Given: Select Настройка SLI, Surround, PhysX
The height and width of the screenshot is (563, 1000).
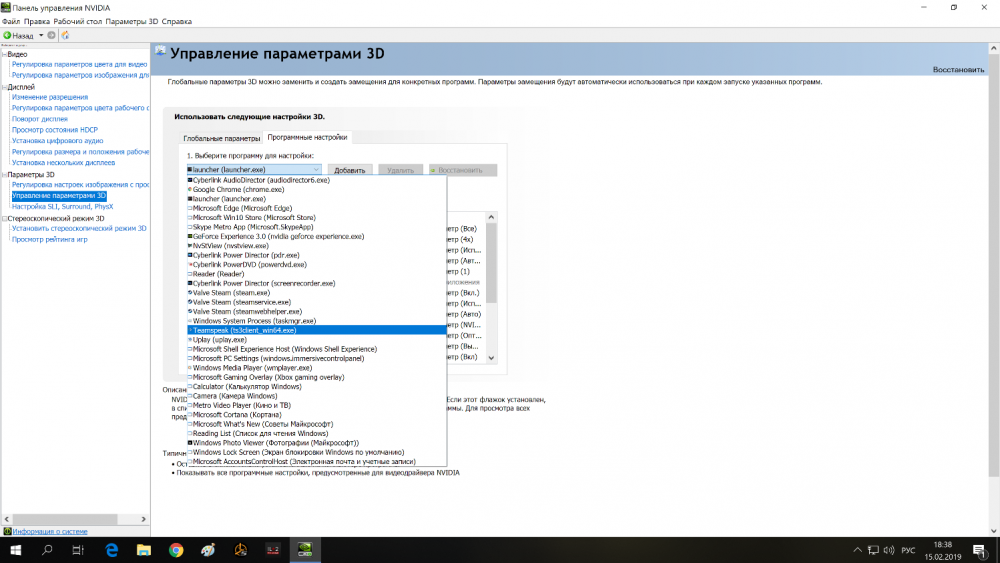Looking at the screenshot, I should click(62, 207).
